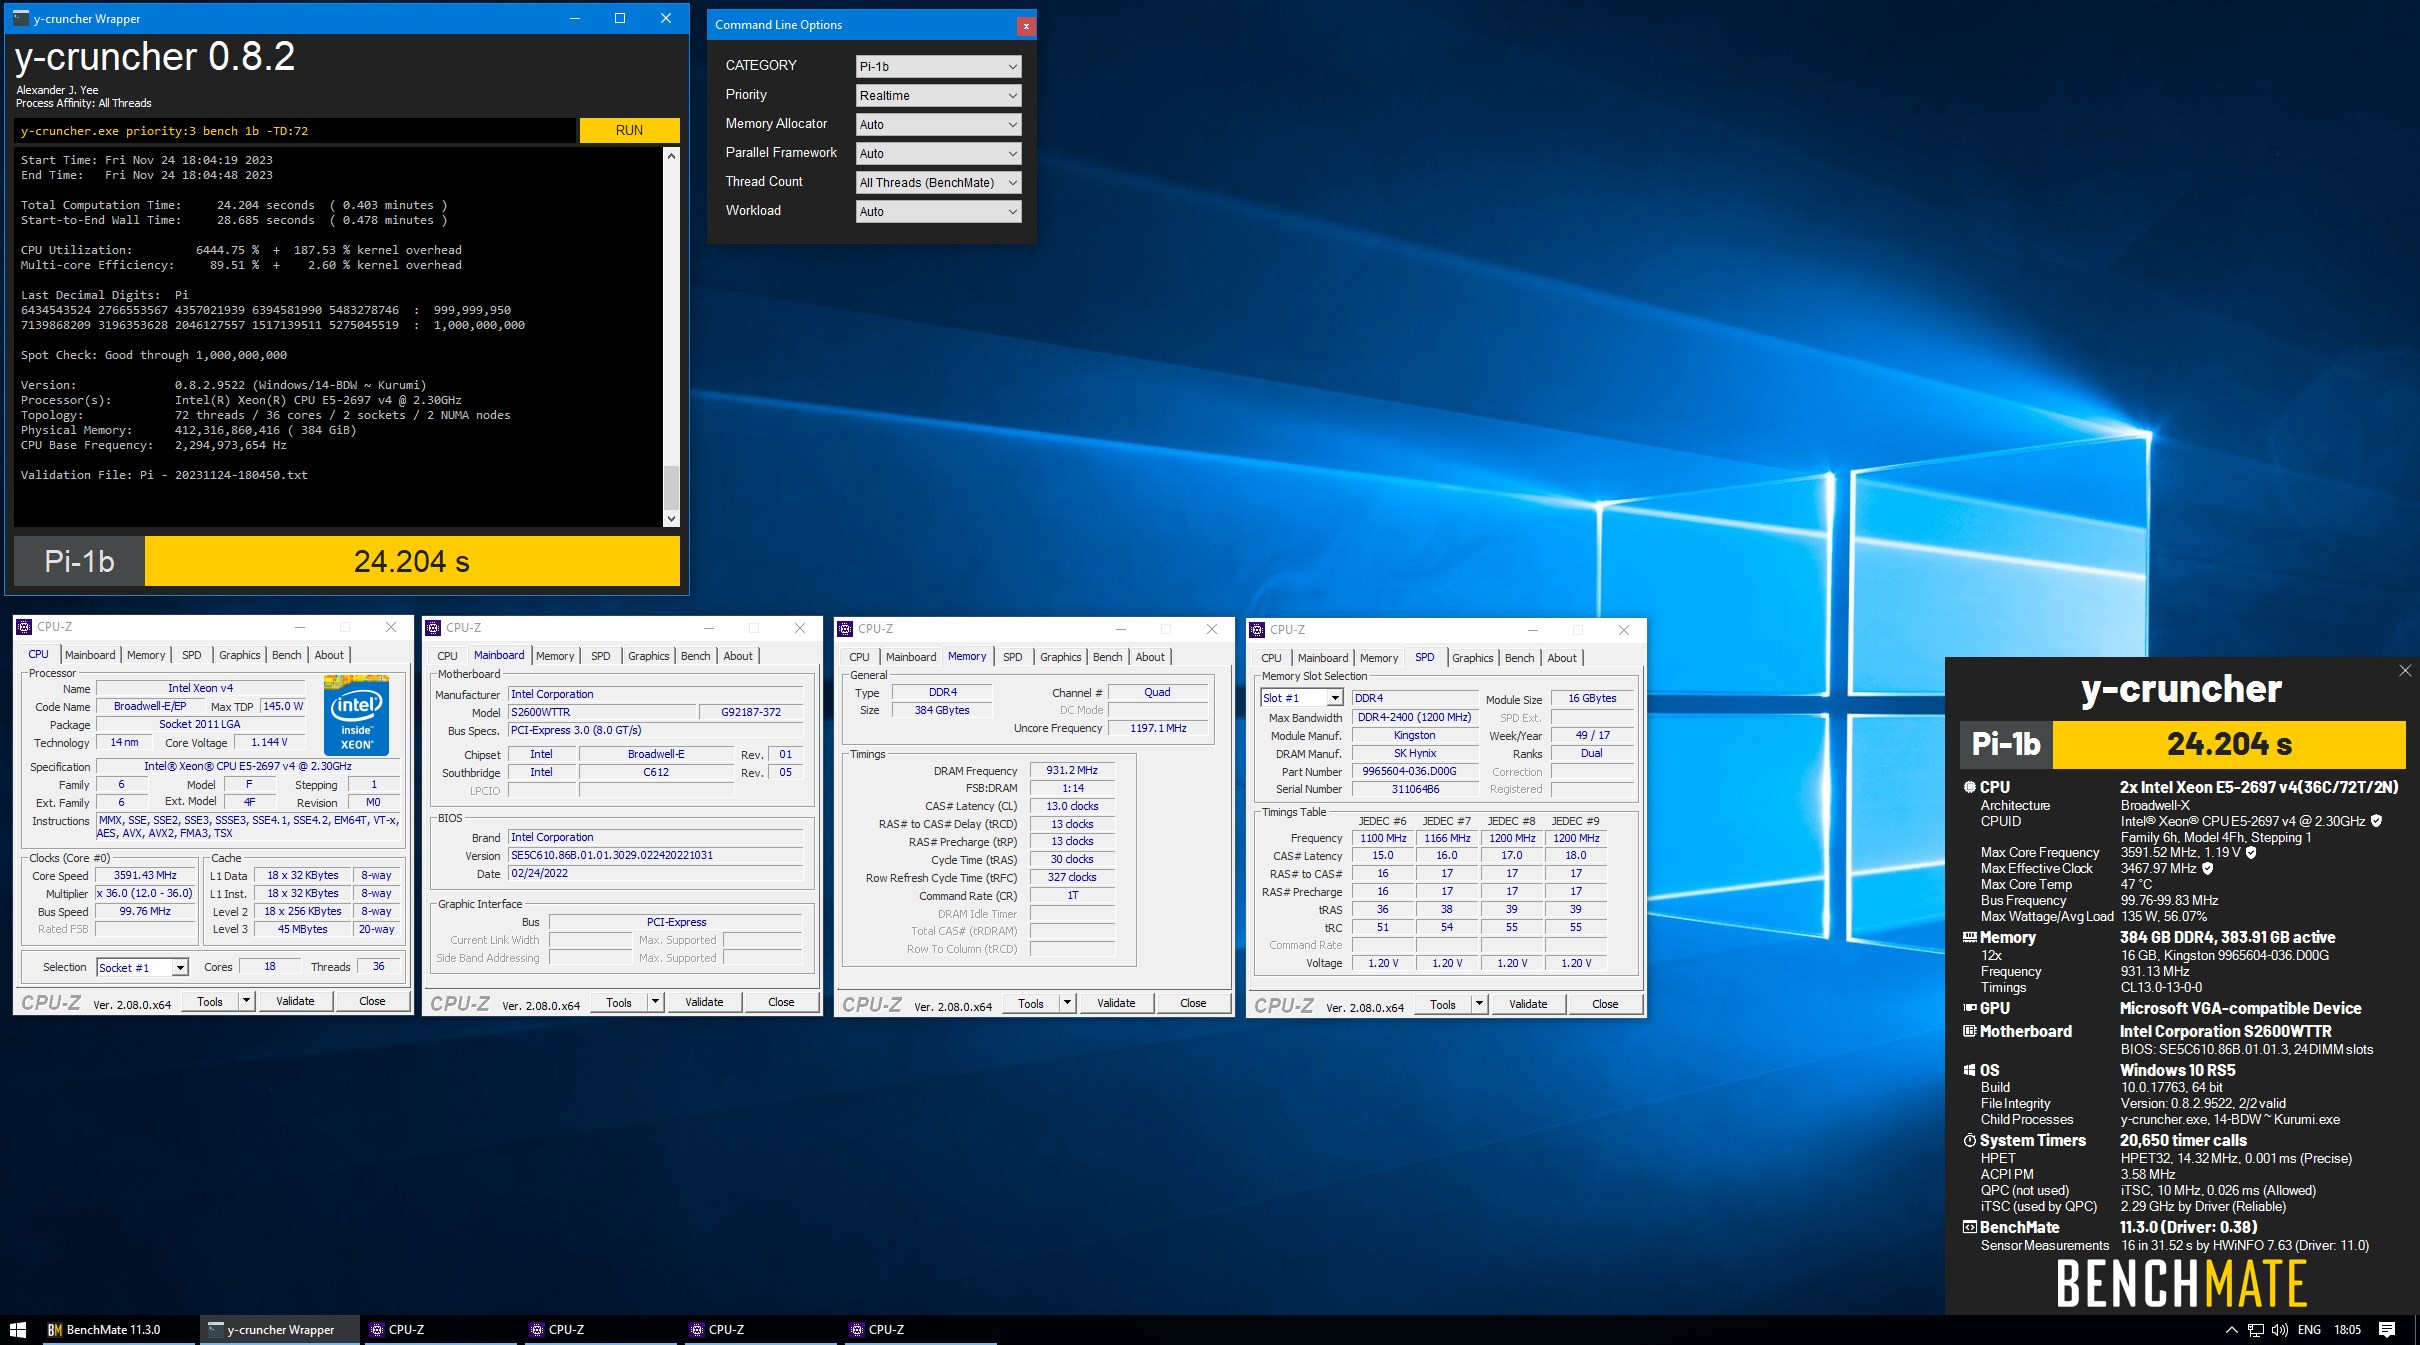Open the network icon in system tray
Viewport: 2420px width, 1345px height.
(2255, 1330)
